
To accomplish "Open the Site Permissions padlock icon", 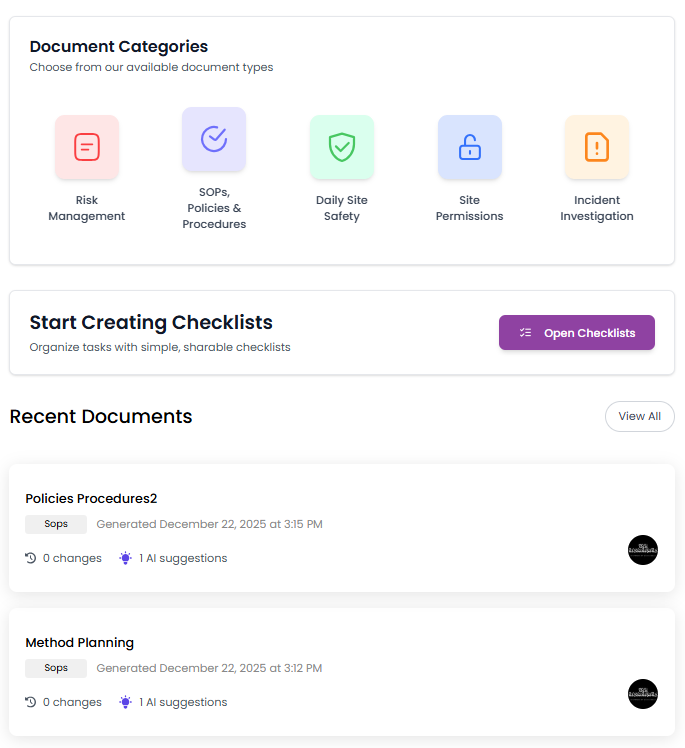I will click(x=469, y=147).
